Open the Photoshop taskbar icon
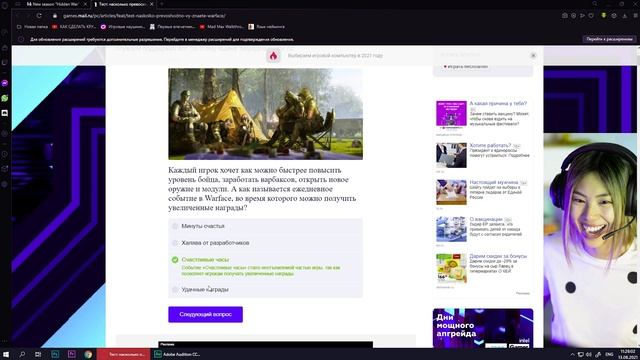This screenshot has height=360, width=640. tap(55, 354)
